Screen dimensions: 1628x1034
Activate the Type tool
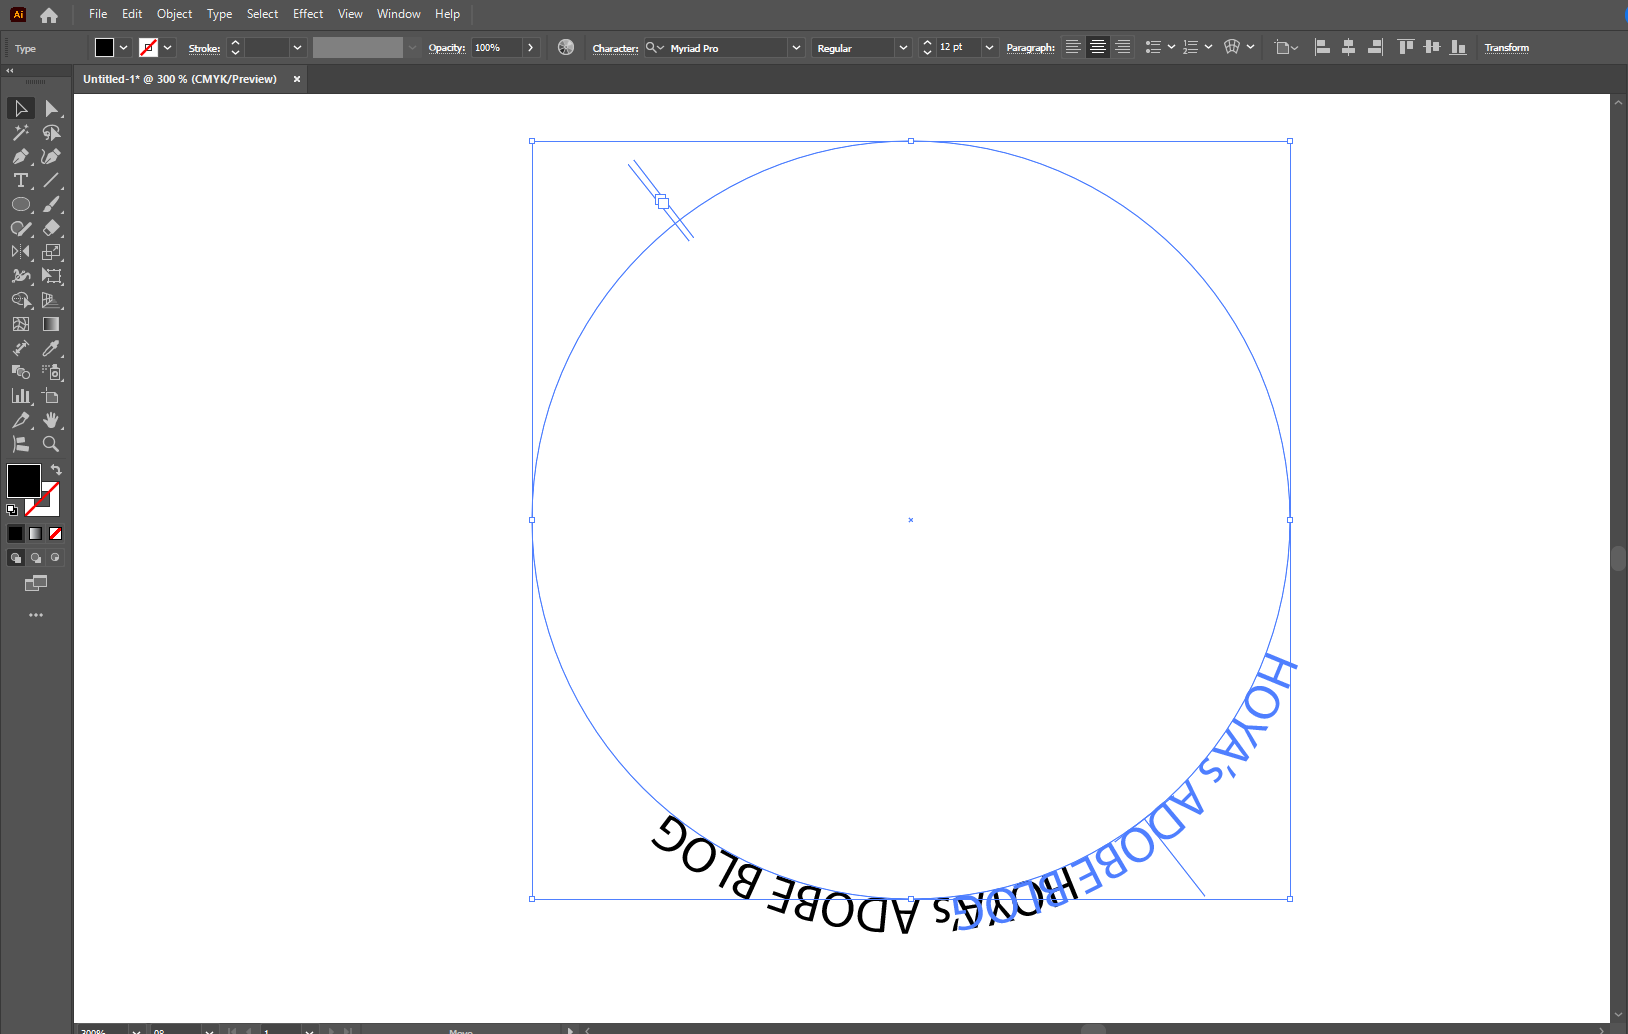pyautogui.click(x=21, y=180)
